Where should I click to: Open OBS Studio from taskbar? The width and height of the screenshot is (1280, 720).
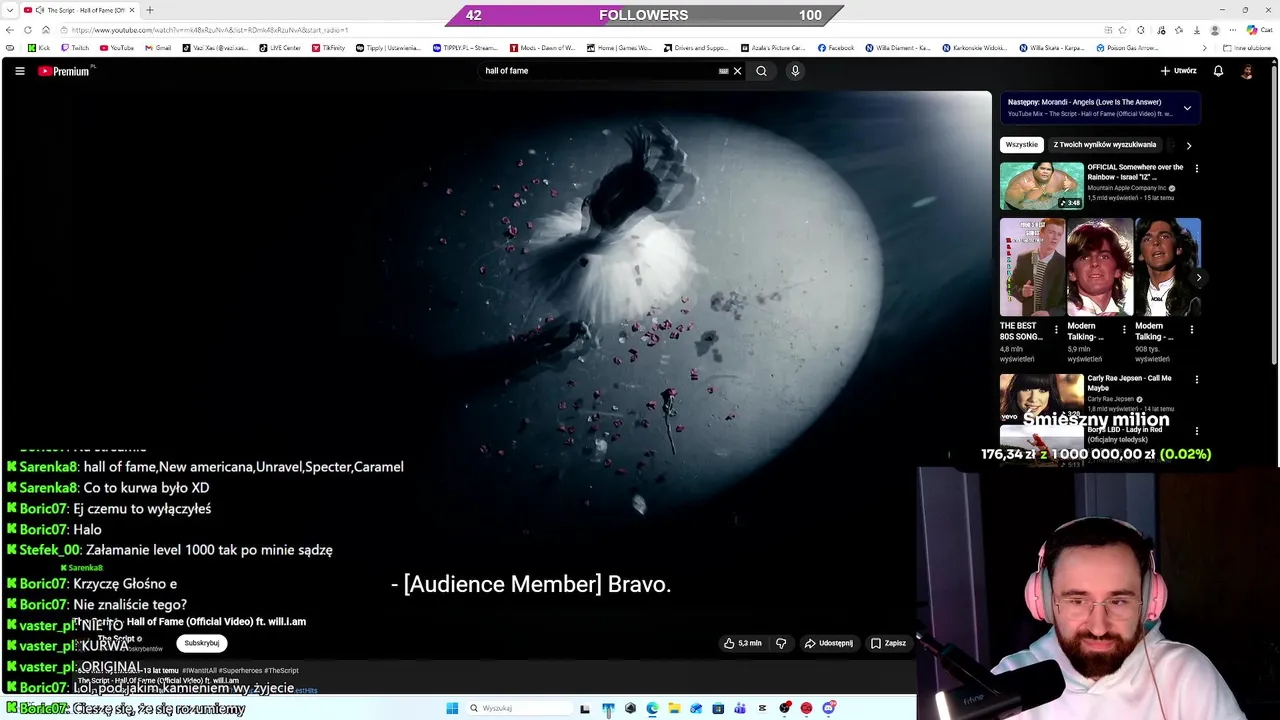click(784, 708)
